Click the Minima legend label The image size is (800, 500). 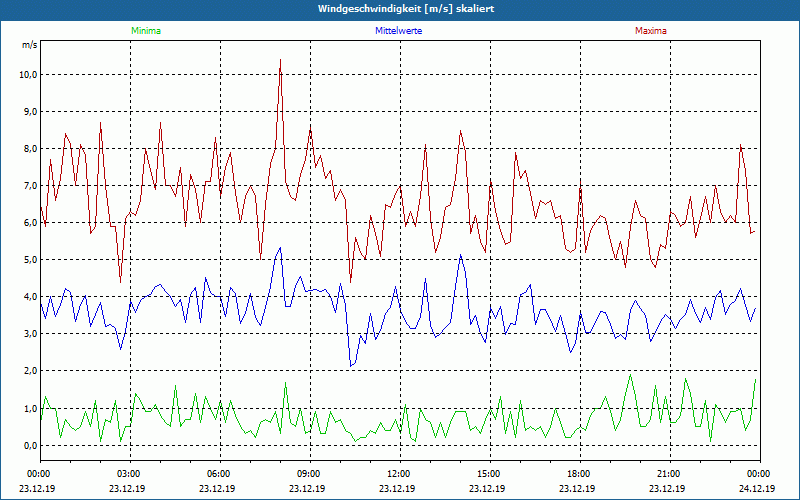(x=146, y=31)
